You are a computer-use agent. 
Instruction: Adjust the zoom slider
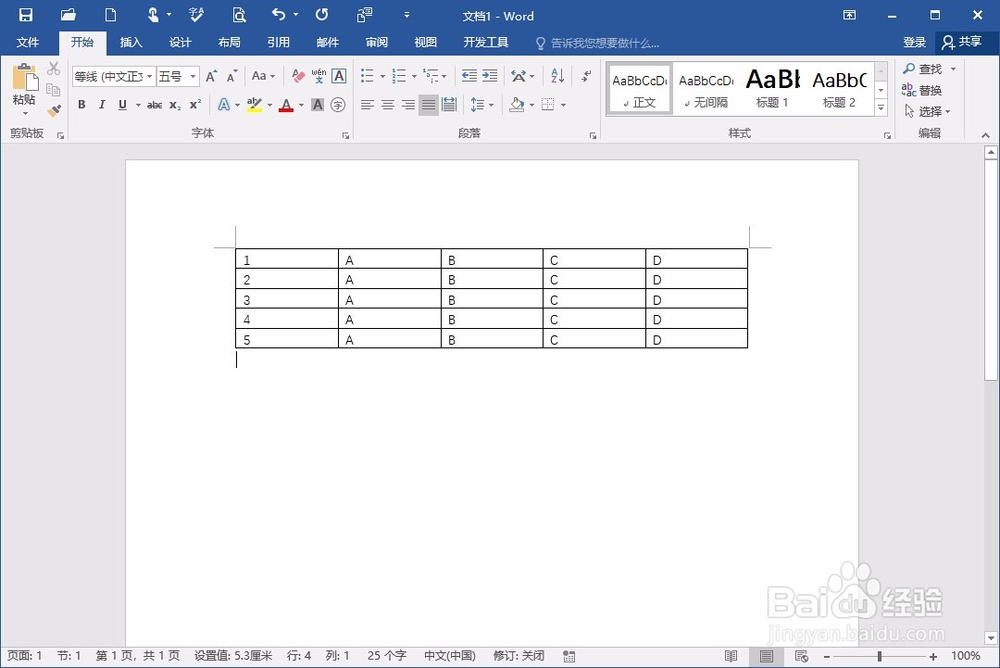pos(879,656)
